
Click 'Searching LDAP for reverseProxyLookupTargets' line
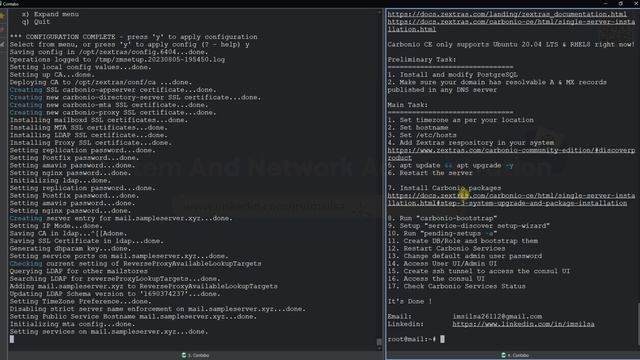pos(115,279)
